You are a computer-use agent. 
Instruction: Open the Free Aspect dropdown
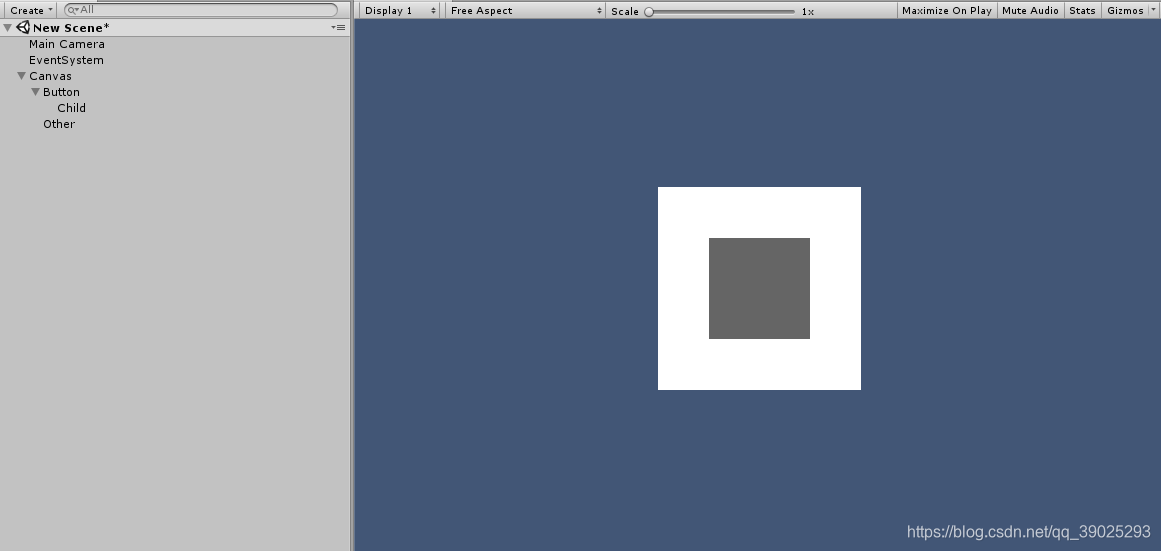(x=526, y=10)
